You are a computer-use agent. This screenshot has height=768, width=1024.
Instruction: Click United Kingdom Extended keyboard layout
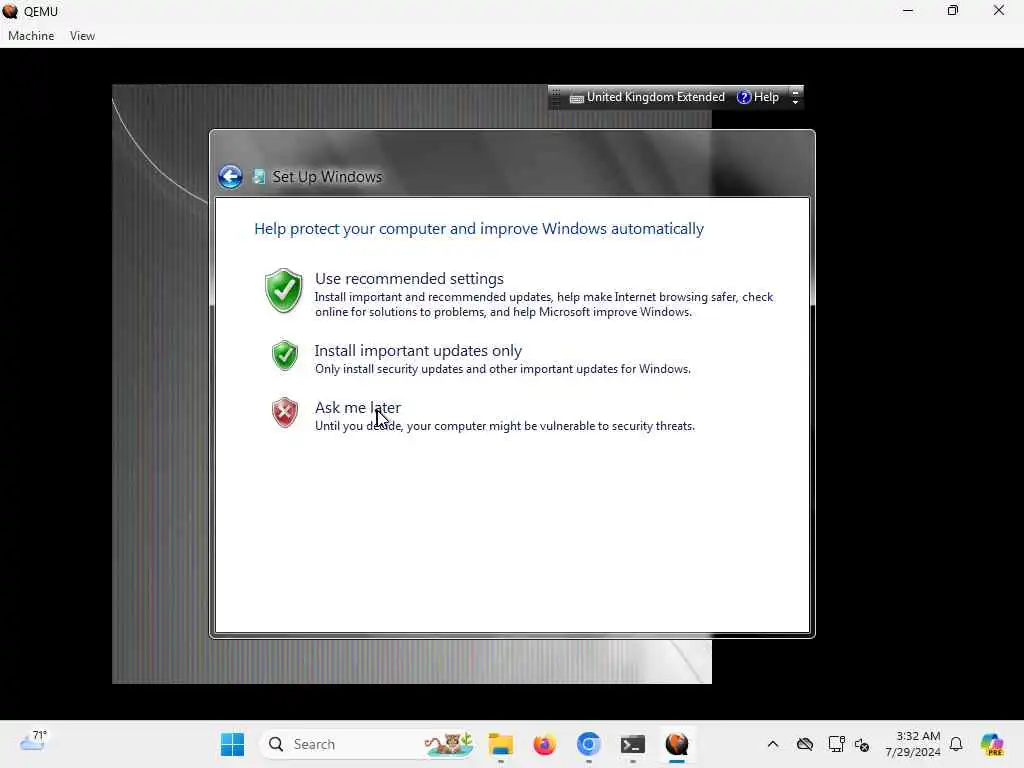pyautogui.click(x=656, y=97)
